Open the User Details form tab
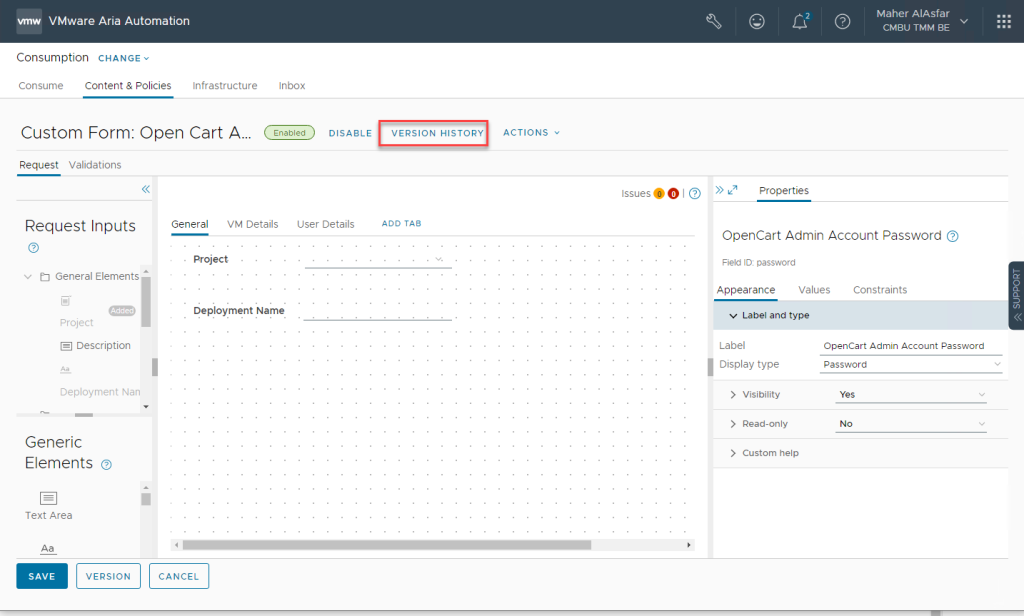Viewport: 1024px width, 616px height. (x=326, y=224)
